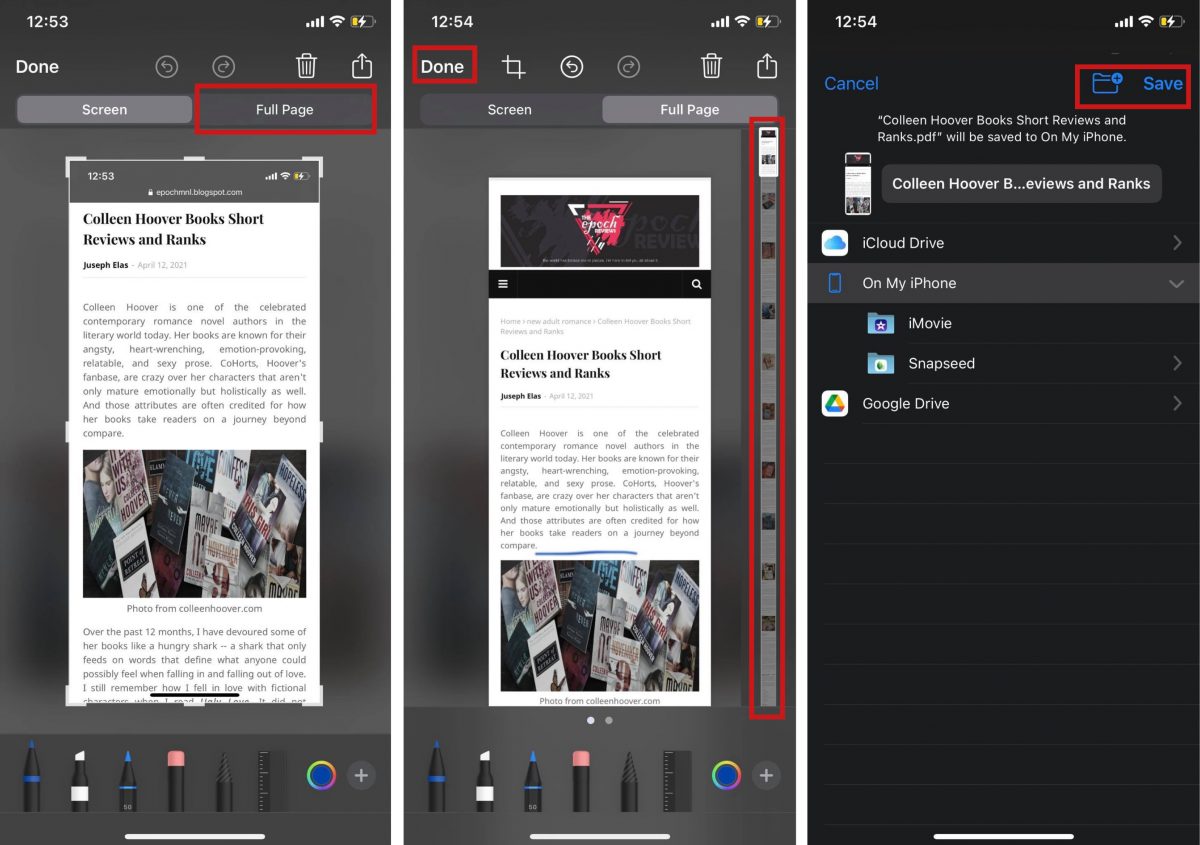
Task: Open the color picker wheel below the full-page preview
Action: (726, 775)
